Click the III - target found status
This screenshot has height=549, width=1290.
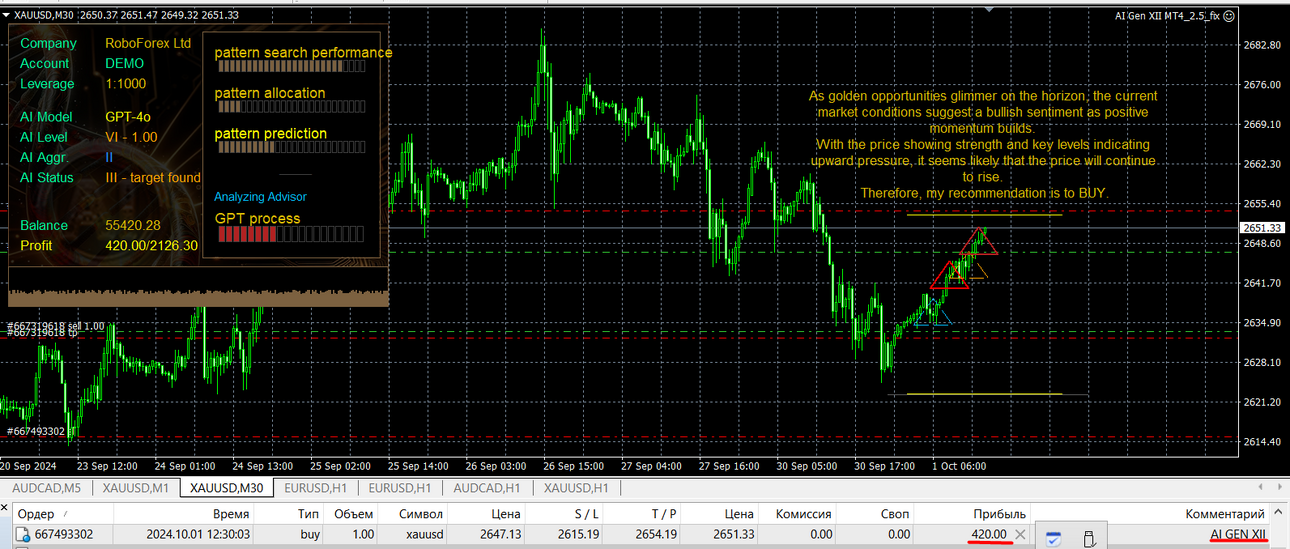pos(153,177)
